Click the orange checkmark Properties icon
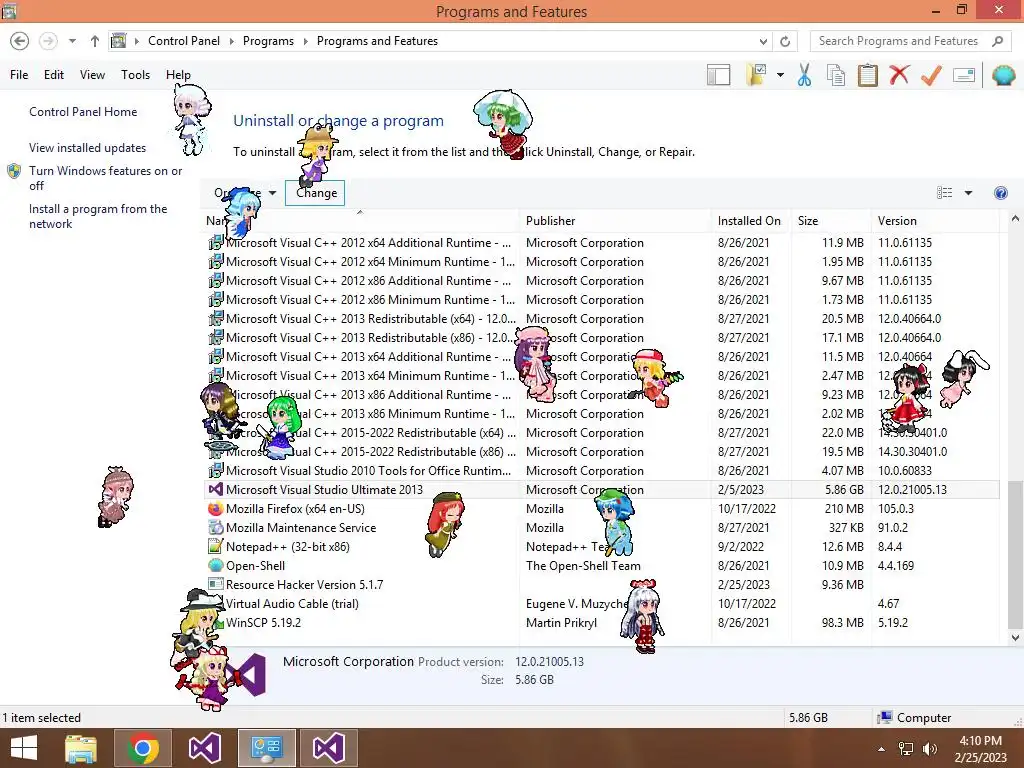The width and height of the screenshot is (1024, 768). tap(931, 75)
